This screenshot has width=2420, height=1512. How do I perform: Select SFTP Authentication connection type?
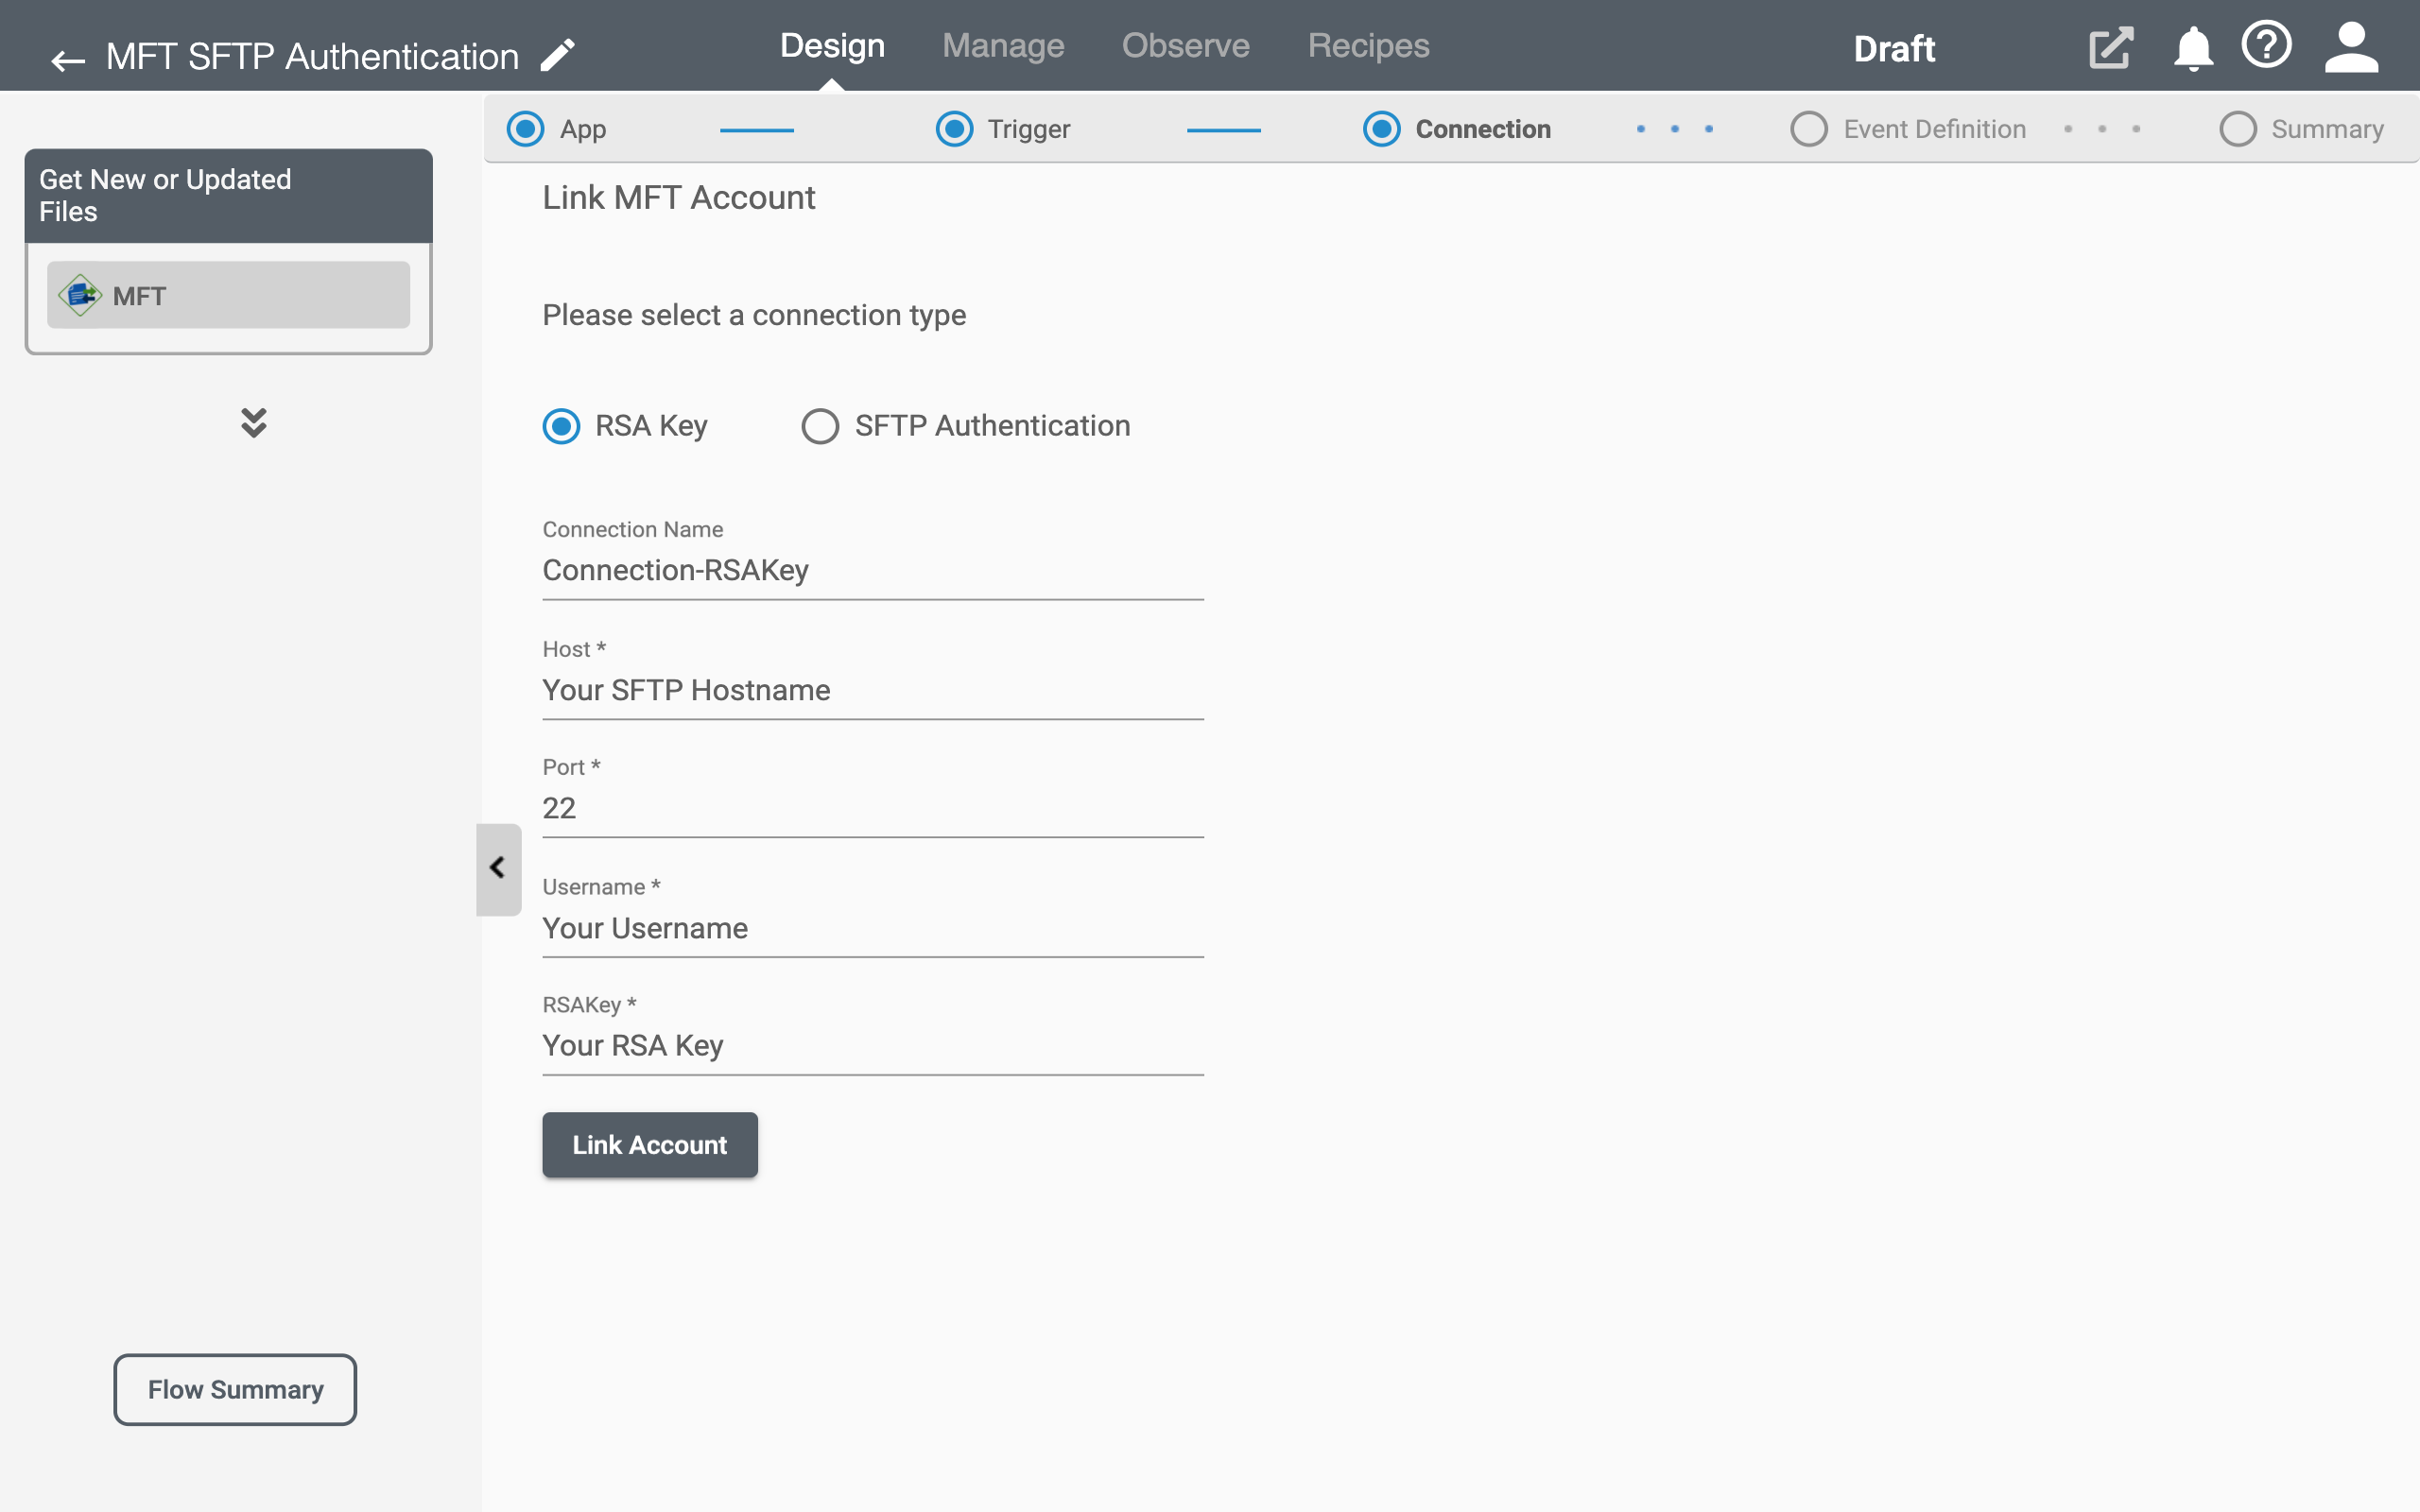pos(819,425)
